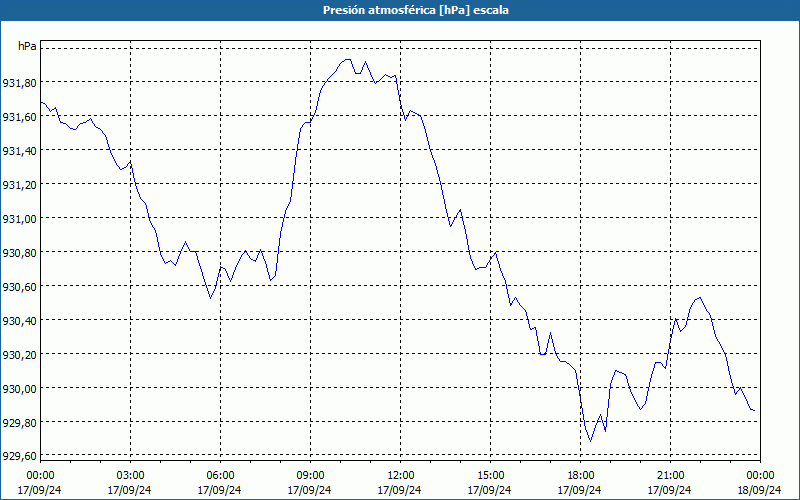Viewport: 800px width, 500px height.
Task: Click the 21:00 time axis label
Action: click(670, 476)
